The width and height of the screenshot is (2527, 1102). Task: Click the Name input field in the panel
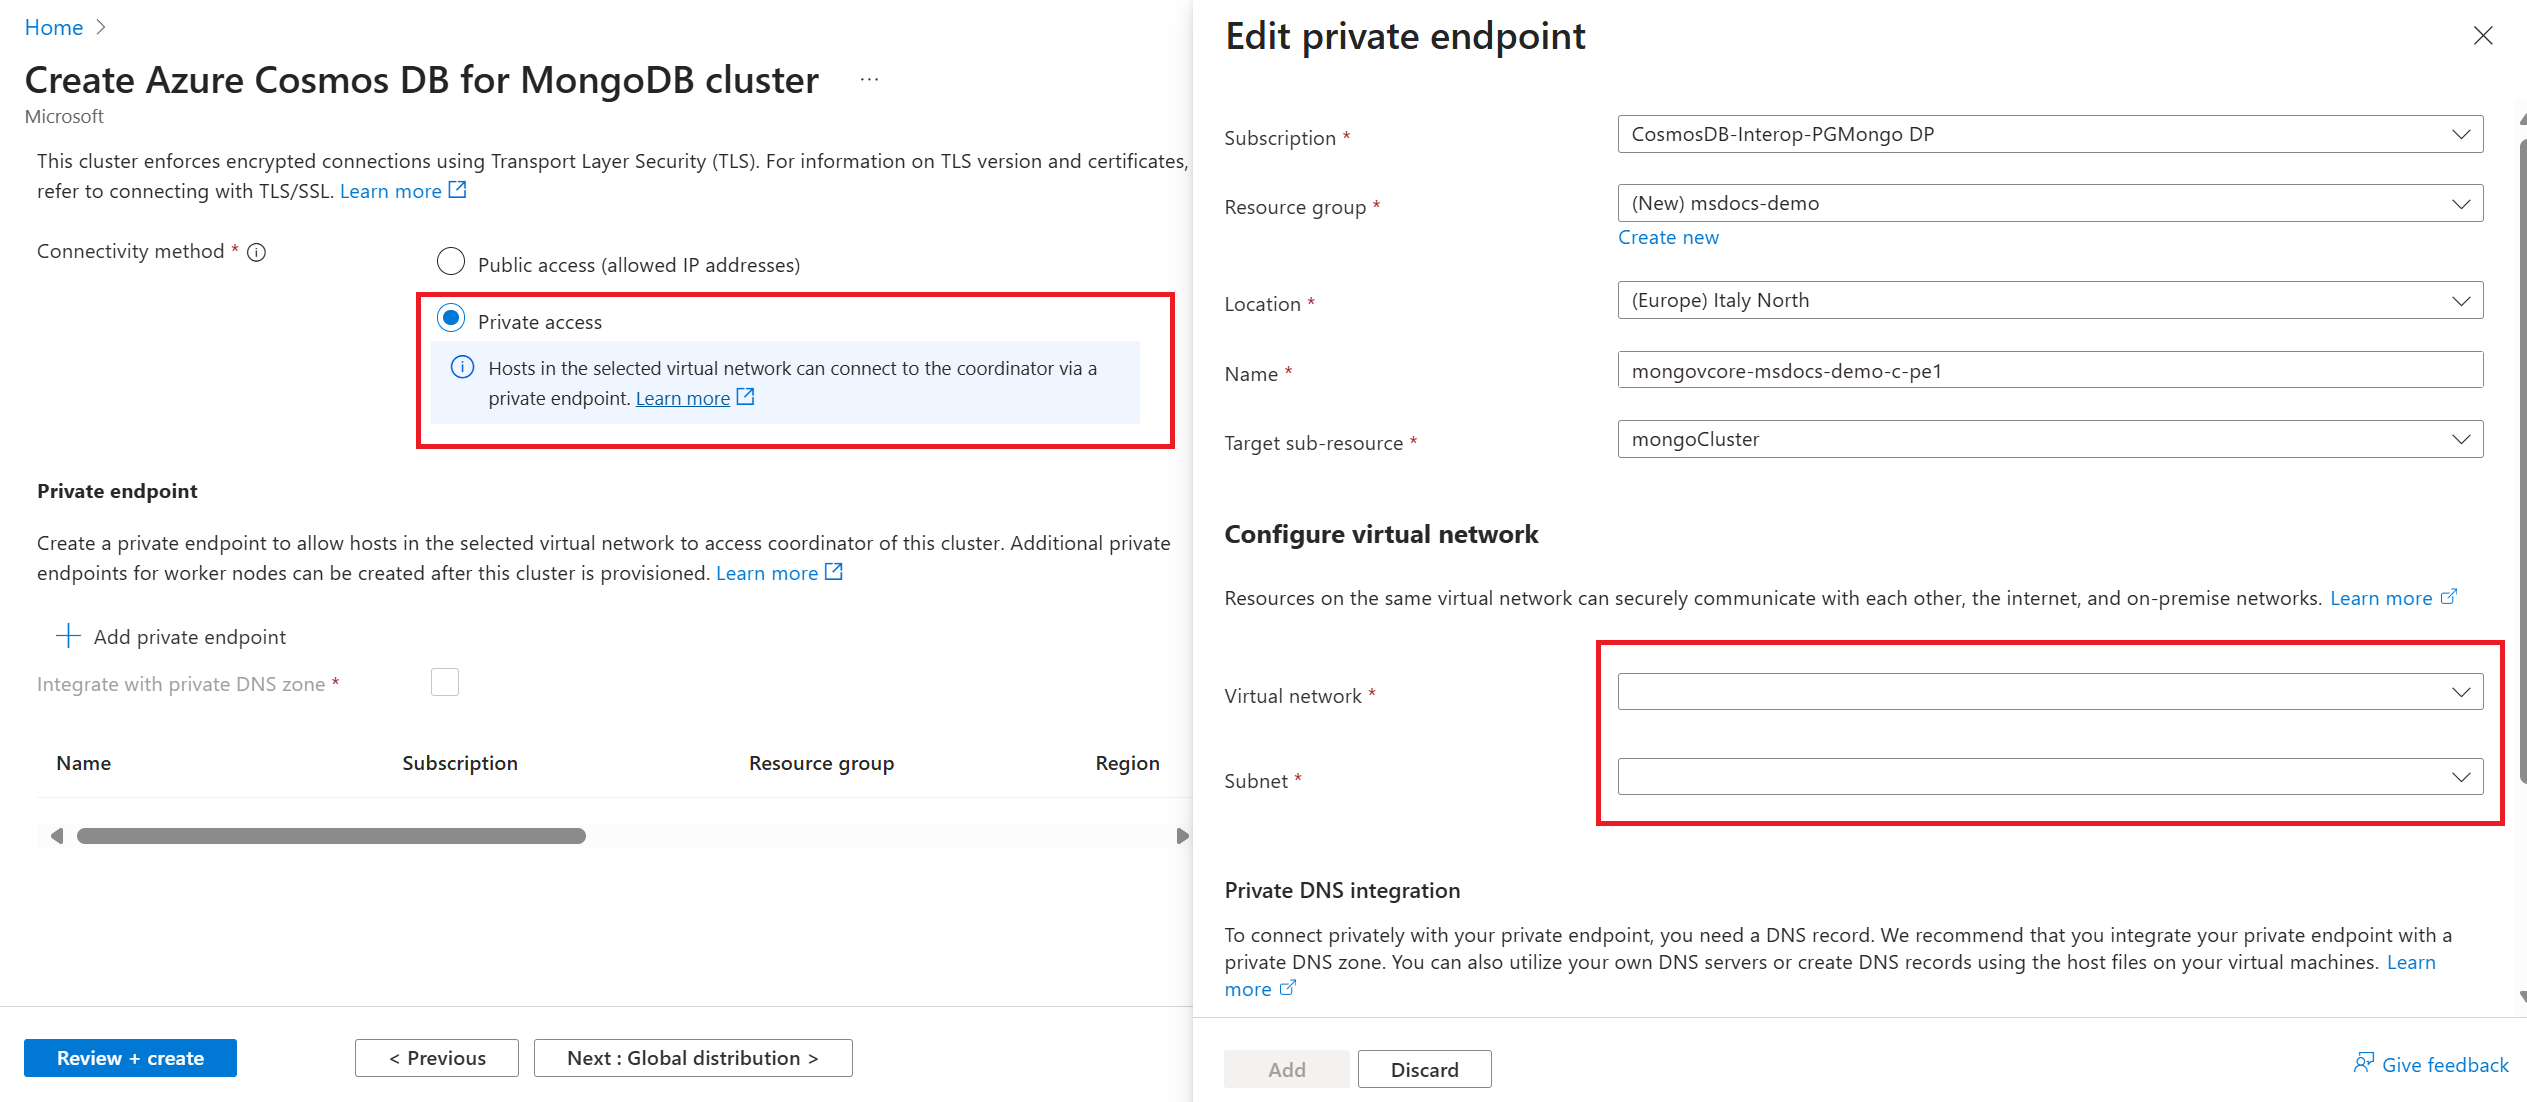[2049, 369]
